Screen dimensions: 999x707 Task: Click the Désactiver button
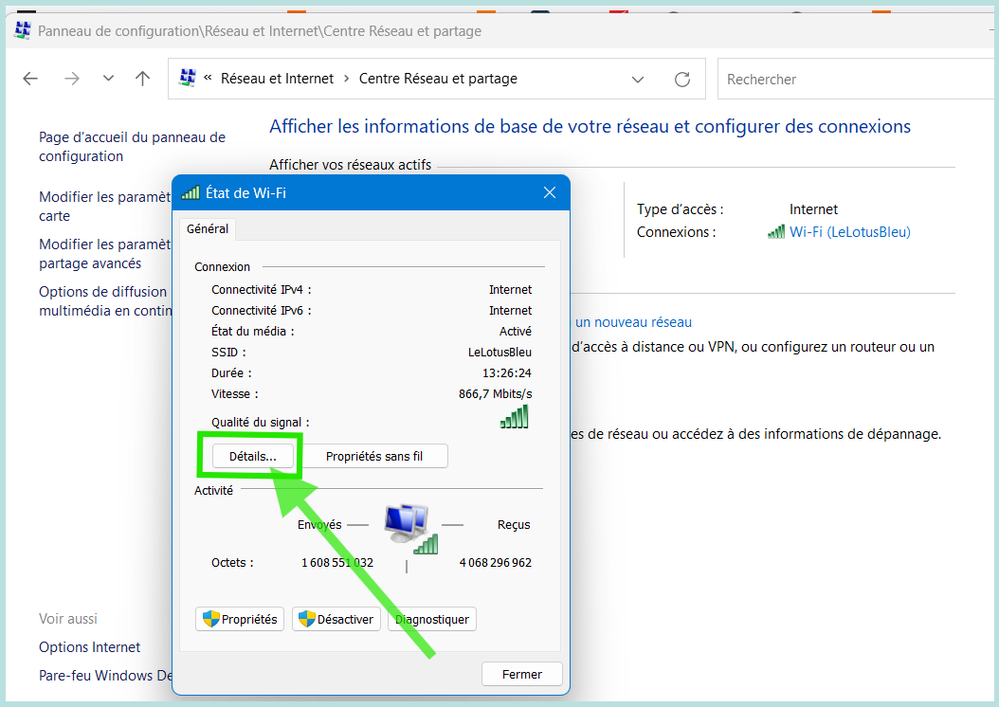(336, 619)
